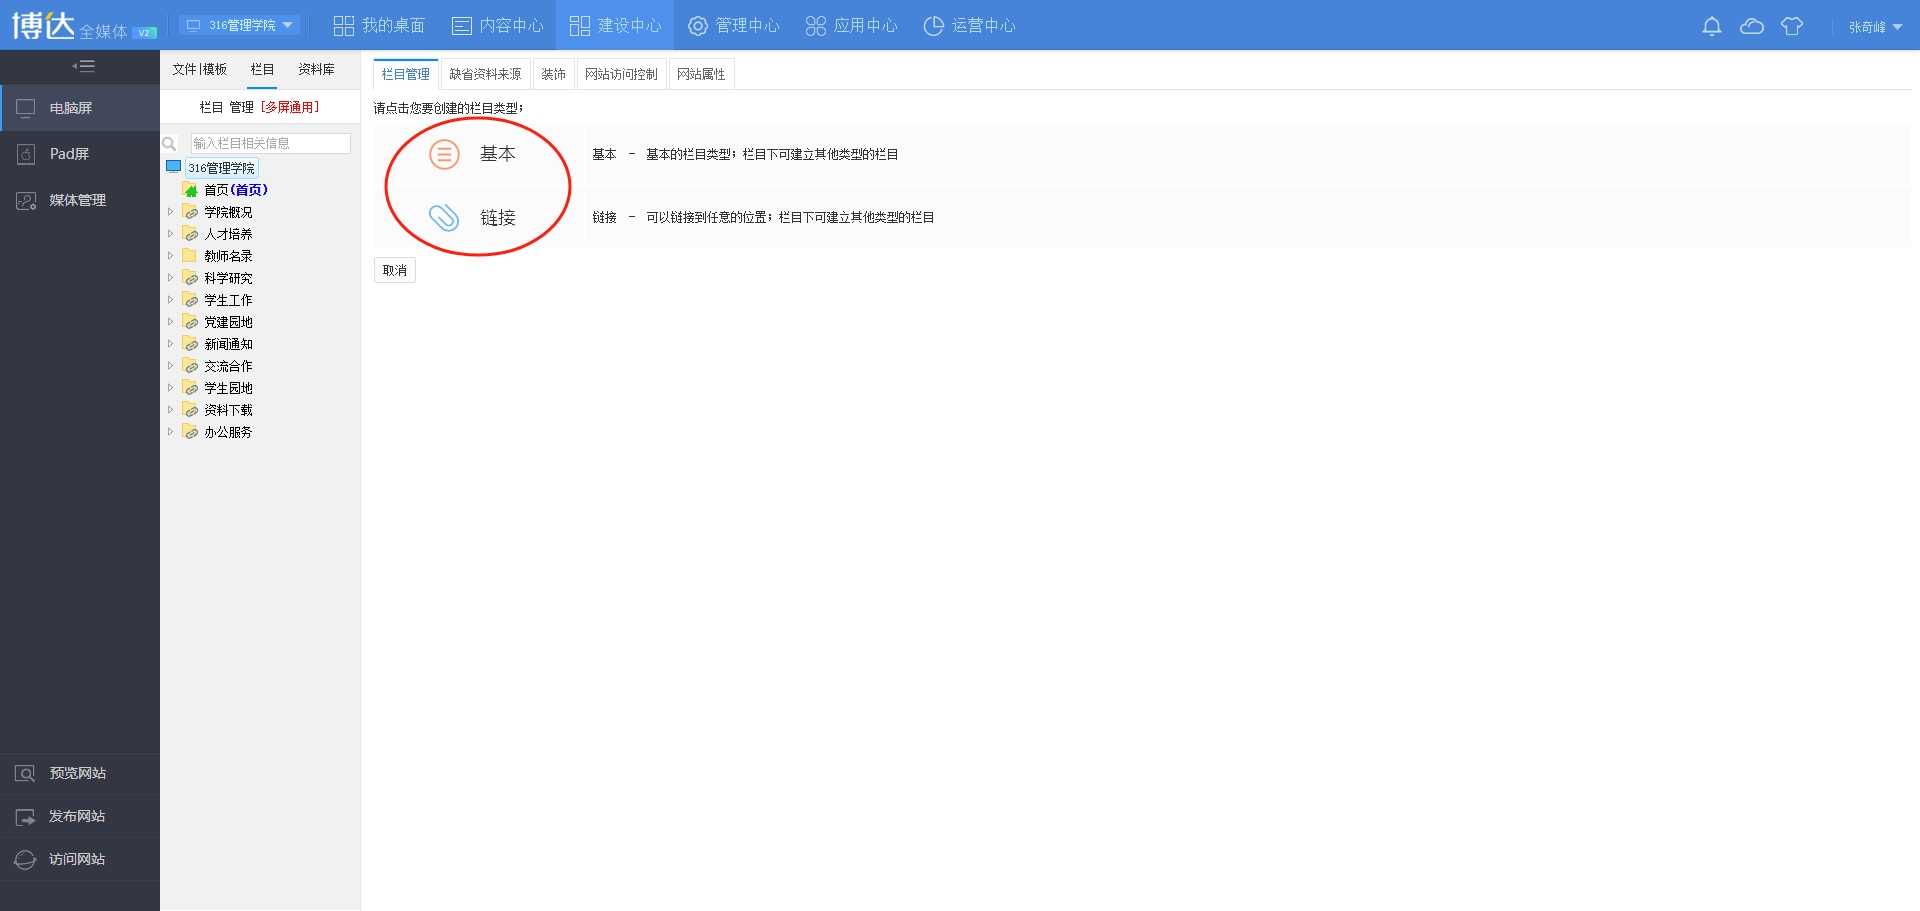Select 316管理学院 root tree node
Screen dimensions: 1920x911
coord(222,168)
